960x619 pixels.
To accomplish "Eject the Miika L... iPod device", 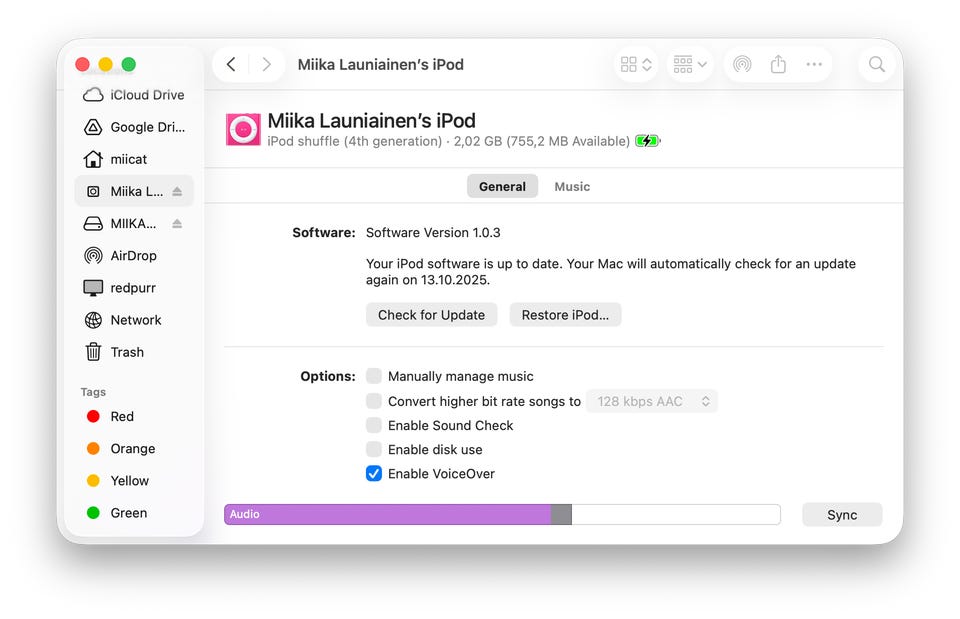I will pyautogui.click(x=177, y=191).
